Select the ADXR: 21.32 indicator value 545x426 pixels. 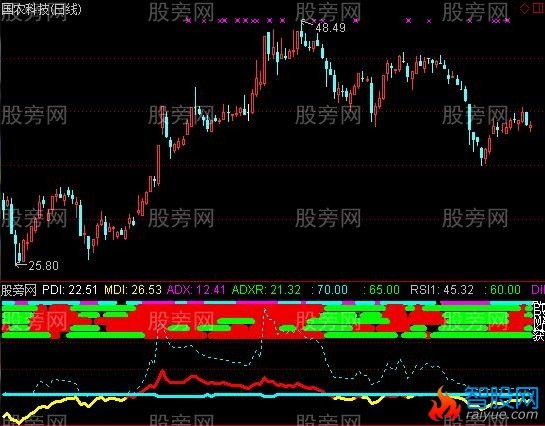(x=266, y=290)
